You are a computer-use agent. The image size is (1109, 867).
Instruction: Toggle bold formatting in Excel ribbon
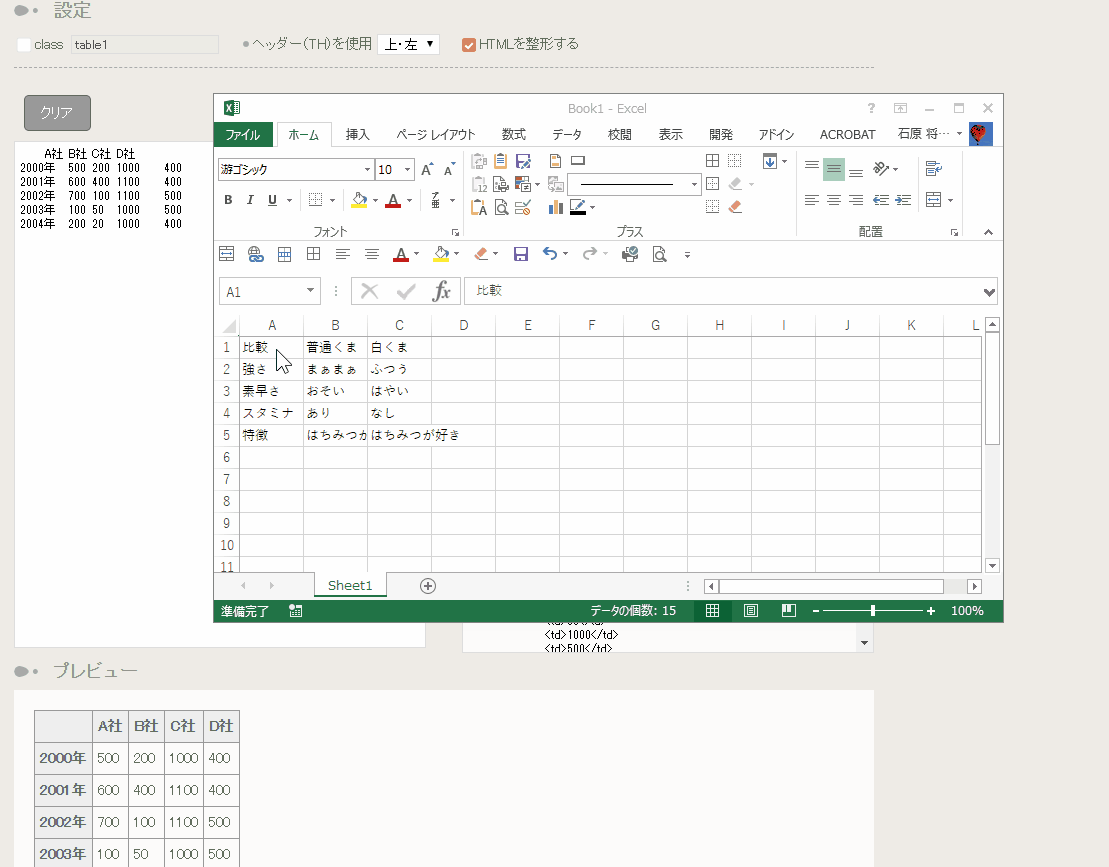(228, 200)
